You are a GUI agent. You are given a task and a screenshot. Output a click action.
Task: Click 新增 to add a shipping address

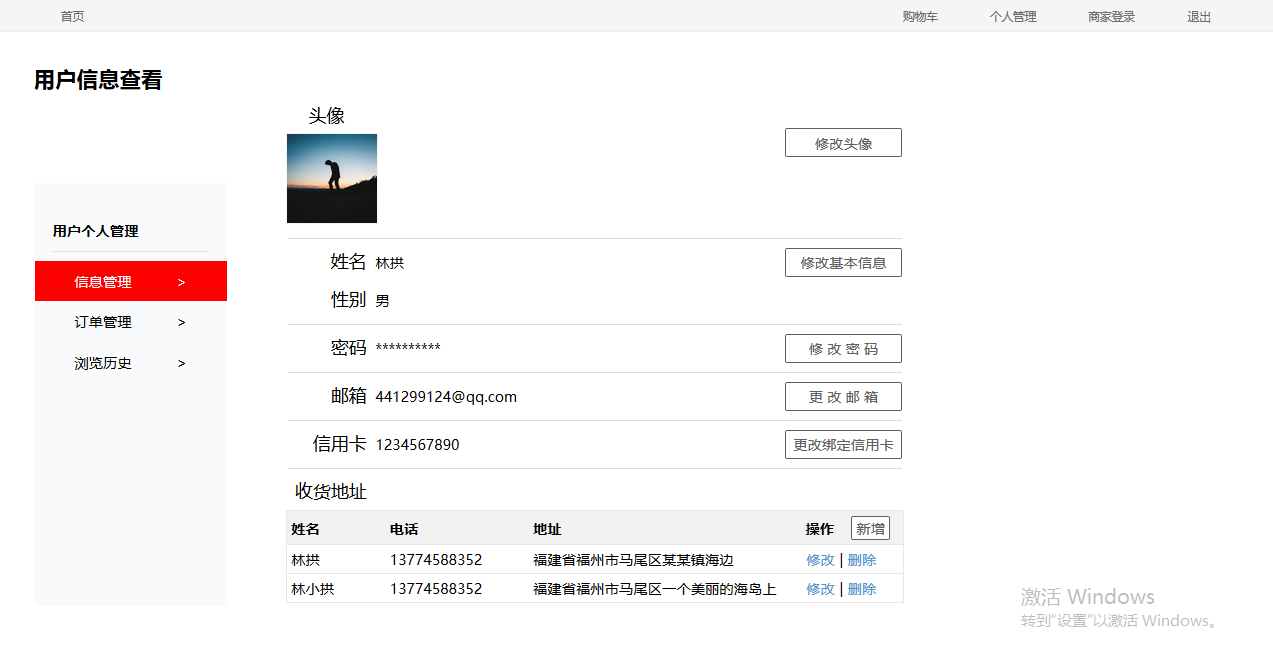click(x=870, y=529)
